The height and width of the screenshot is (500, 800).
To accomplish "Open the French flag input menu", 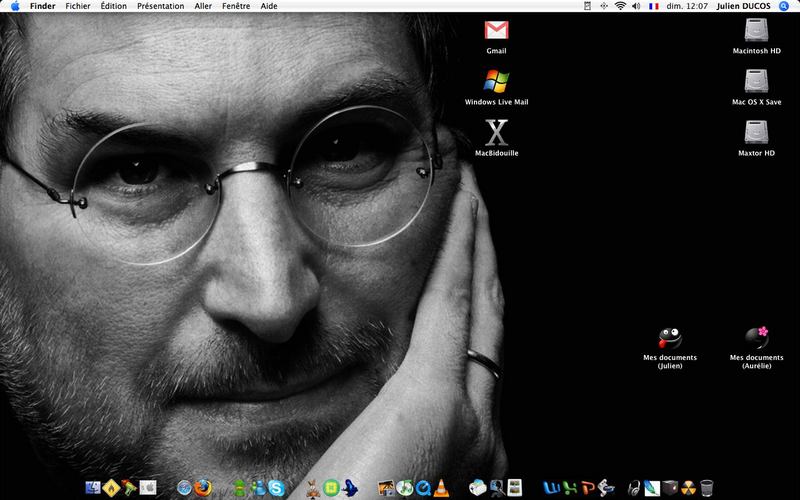I will (x=654, y=6).
